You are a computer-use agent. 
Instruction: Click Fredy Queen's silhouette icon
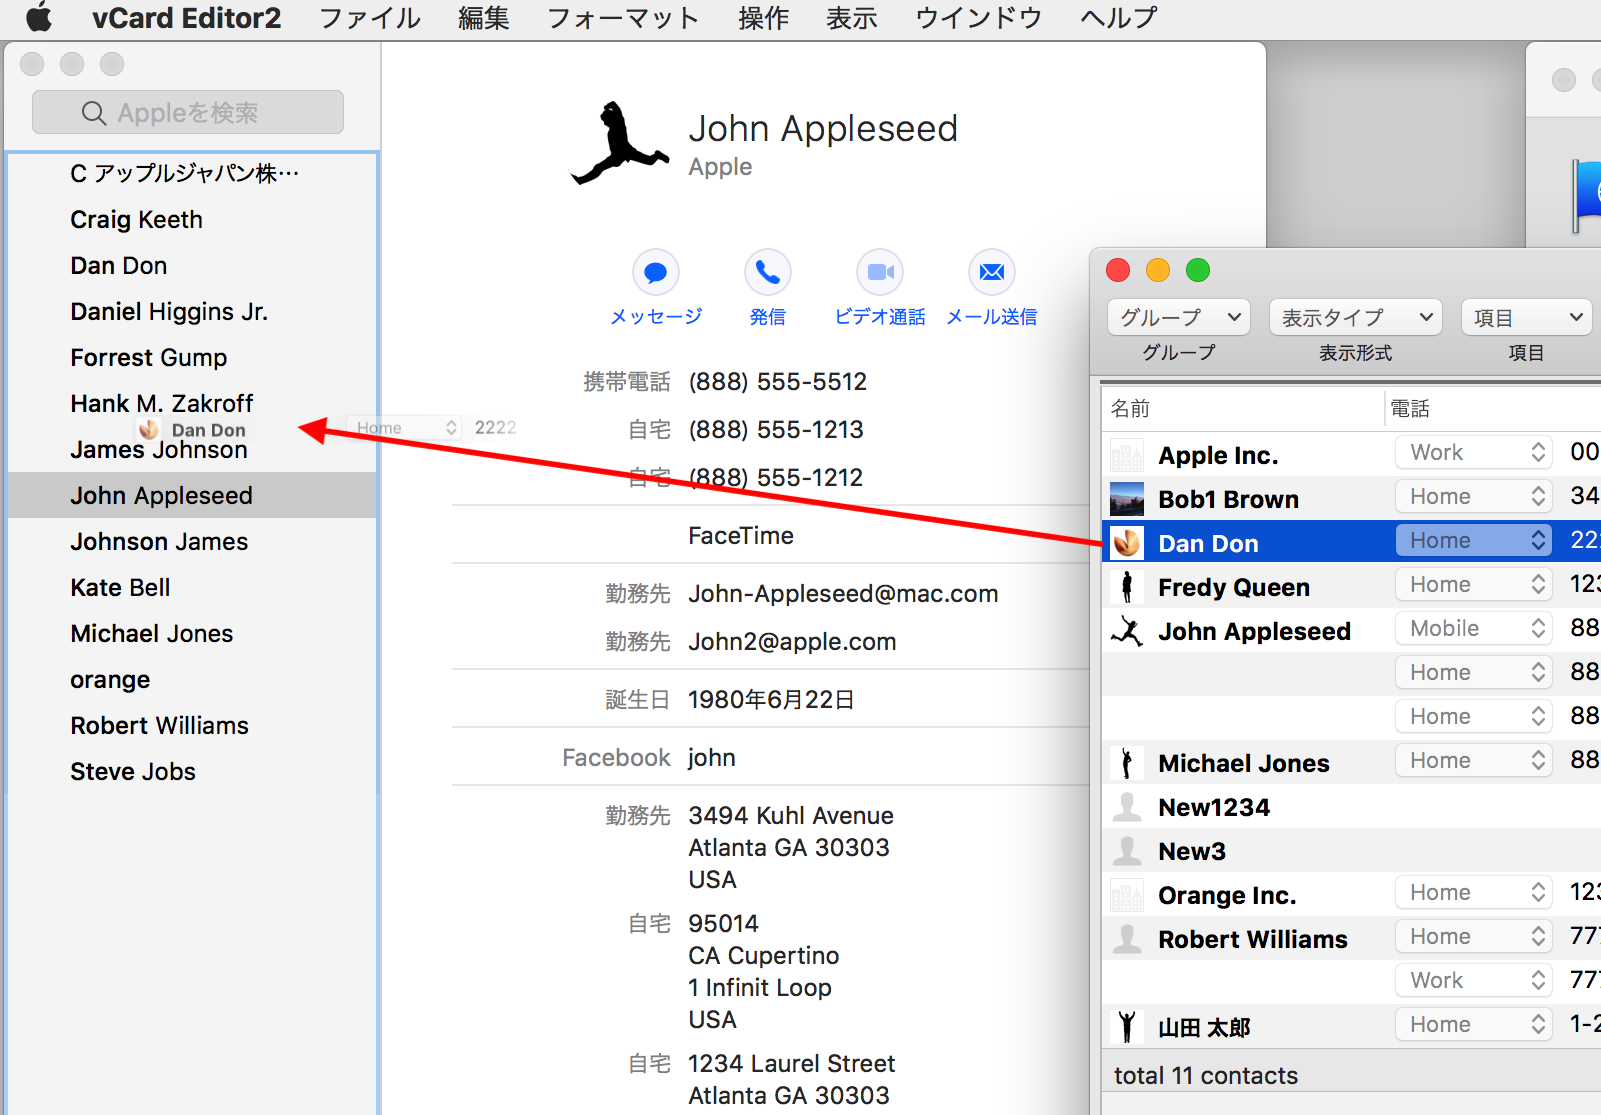(1127, 587)
